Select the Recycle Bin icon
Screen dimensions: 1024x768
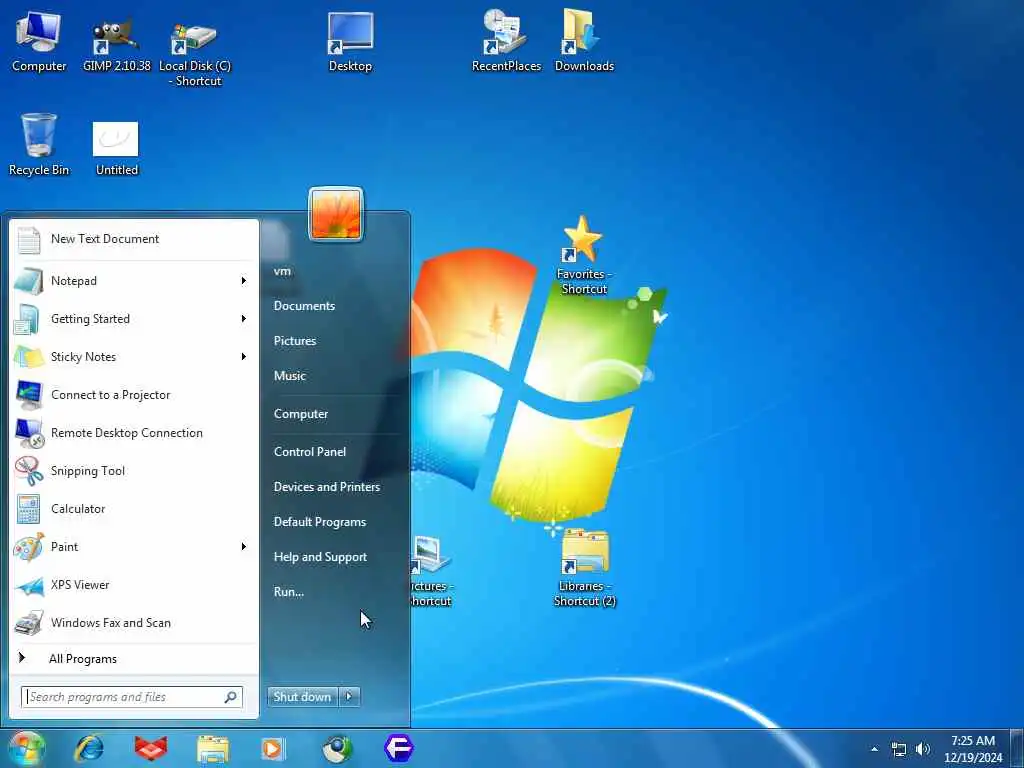(39, 145)
